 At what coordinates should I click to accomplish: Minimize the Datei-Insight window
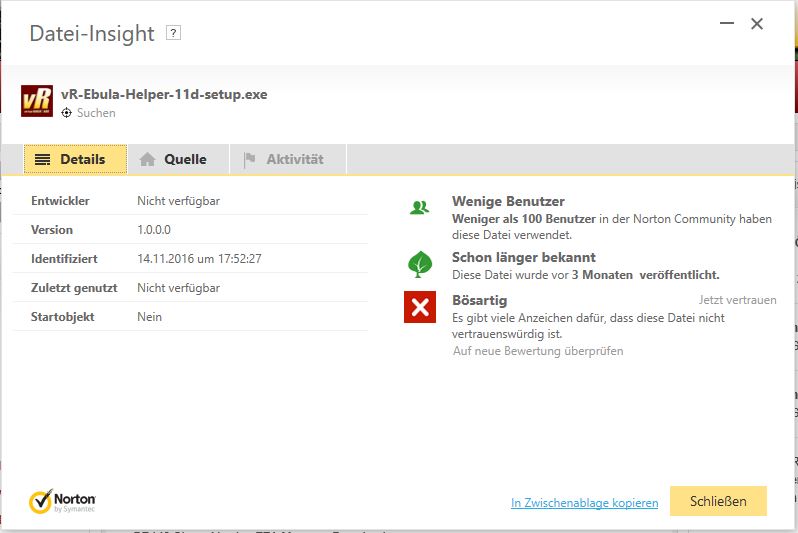click(727, 23)
